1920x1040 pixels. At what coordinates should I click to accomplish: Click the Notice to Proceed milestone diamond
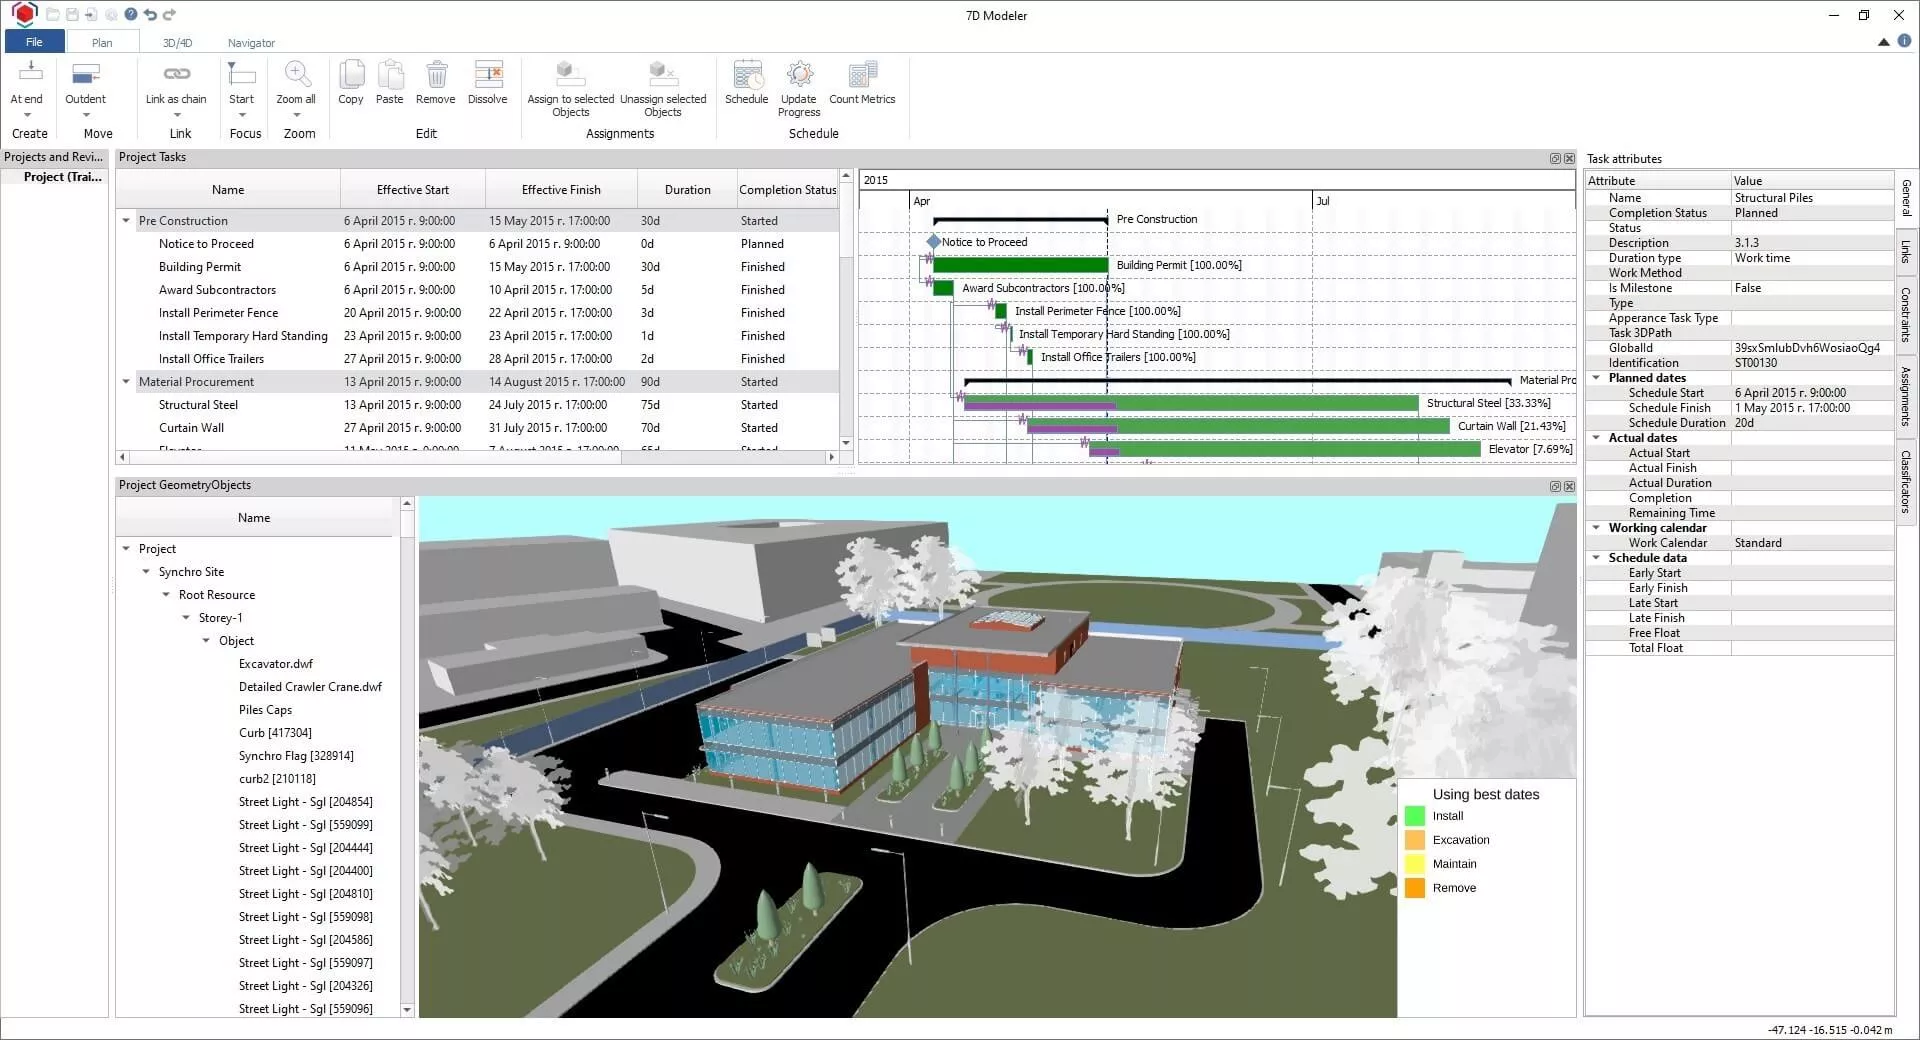pos(933,242)
